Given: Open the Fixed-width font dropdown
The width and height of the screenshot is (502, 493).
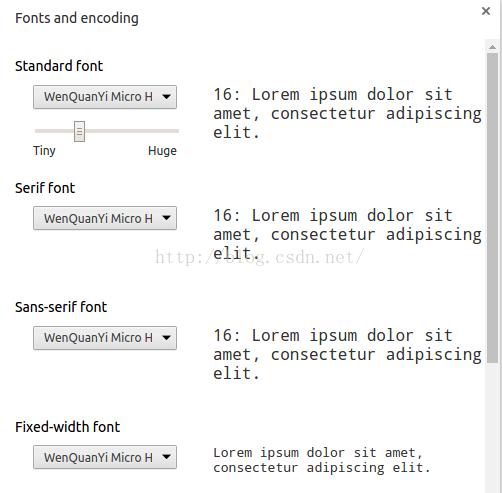Looking at the screenshot, I should pos(105,457).
